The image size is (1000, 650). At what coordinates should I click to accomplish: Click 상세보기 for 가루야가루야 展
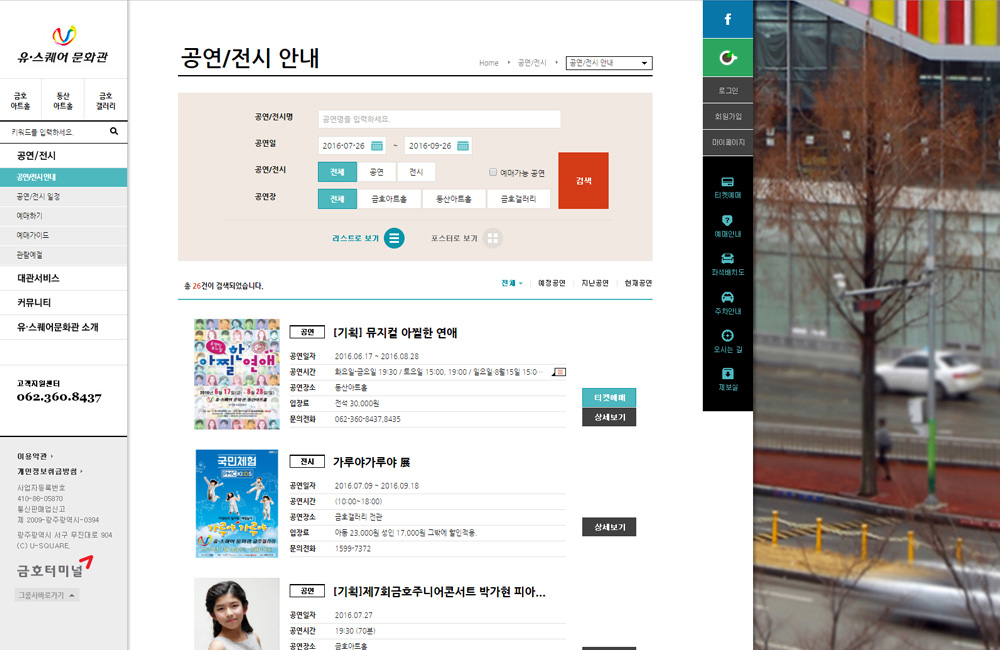[609, 528]
